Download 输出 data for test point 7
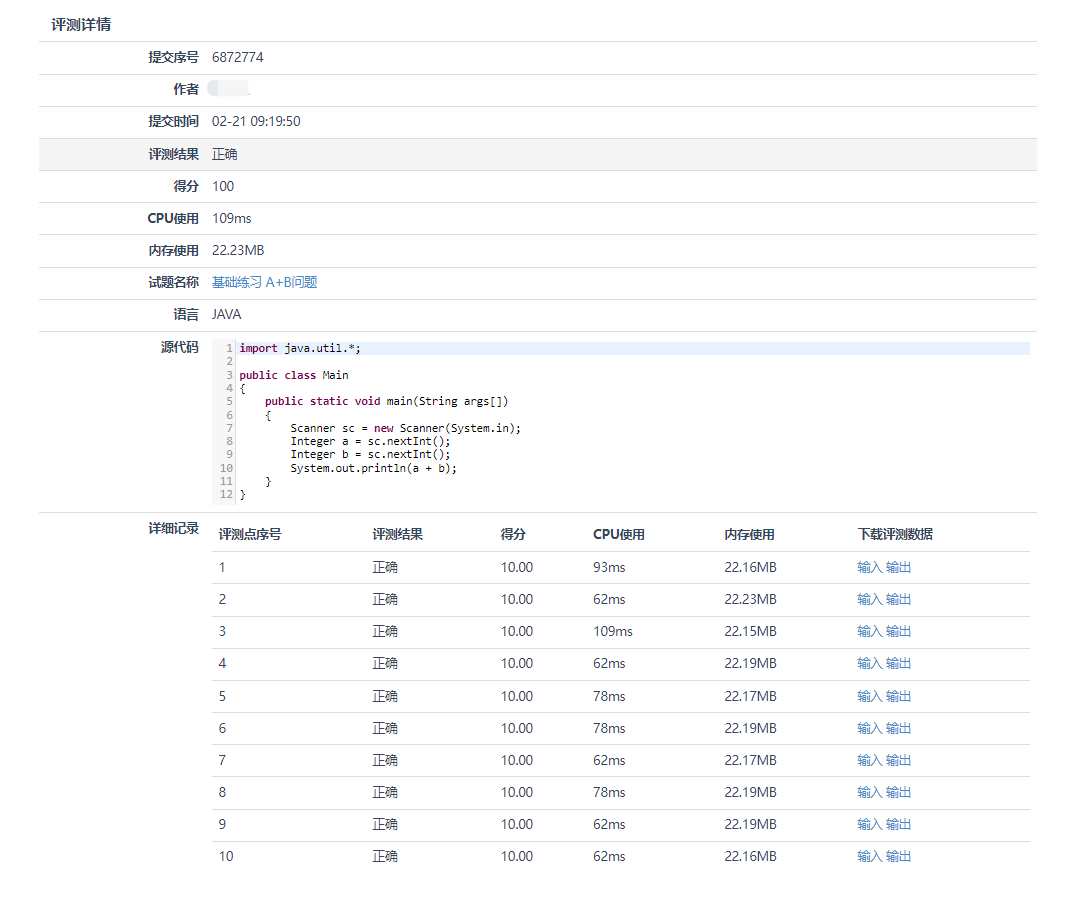 point(899,760)
